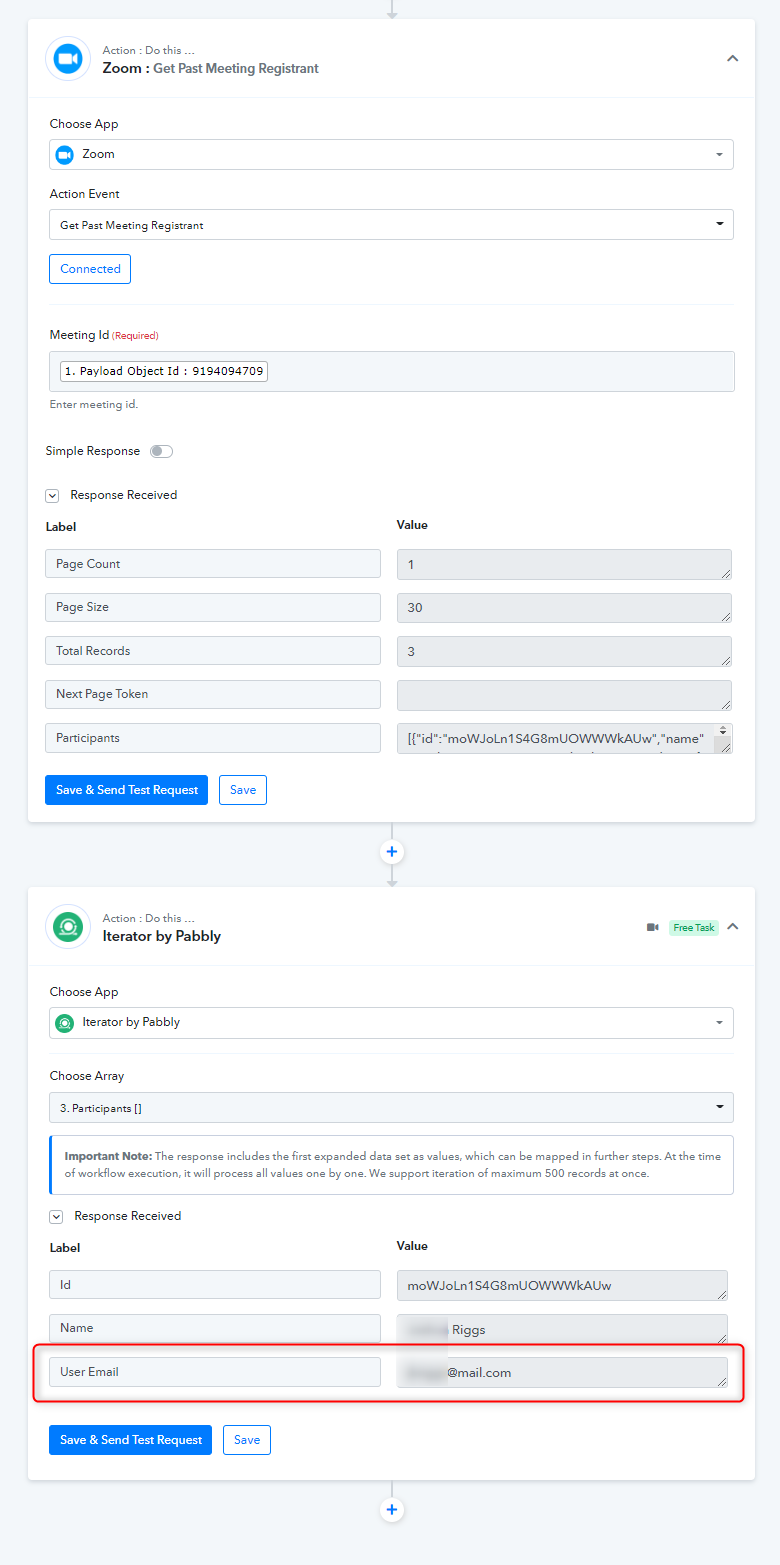Collapse Response Received in the Zoom step
Image resolution: width=780 pixels, height=1565 pixels.
click(52, 495)
